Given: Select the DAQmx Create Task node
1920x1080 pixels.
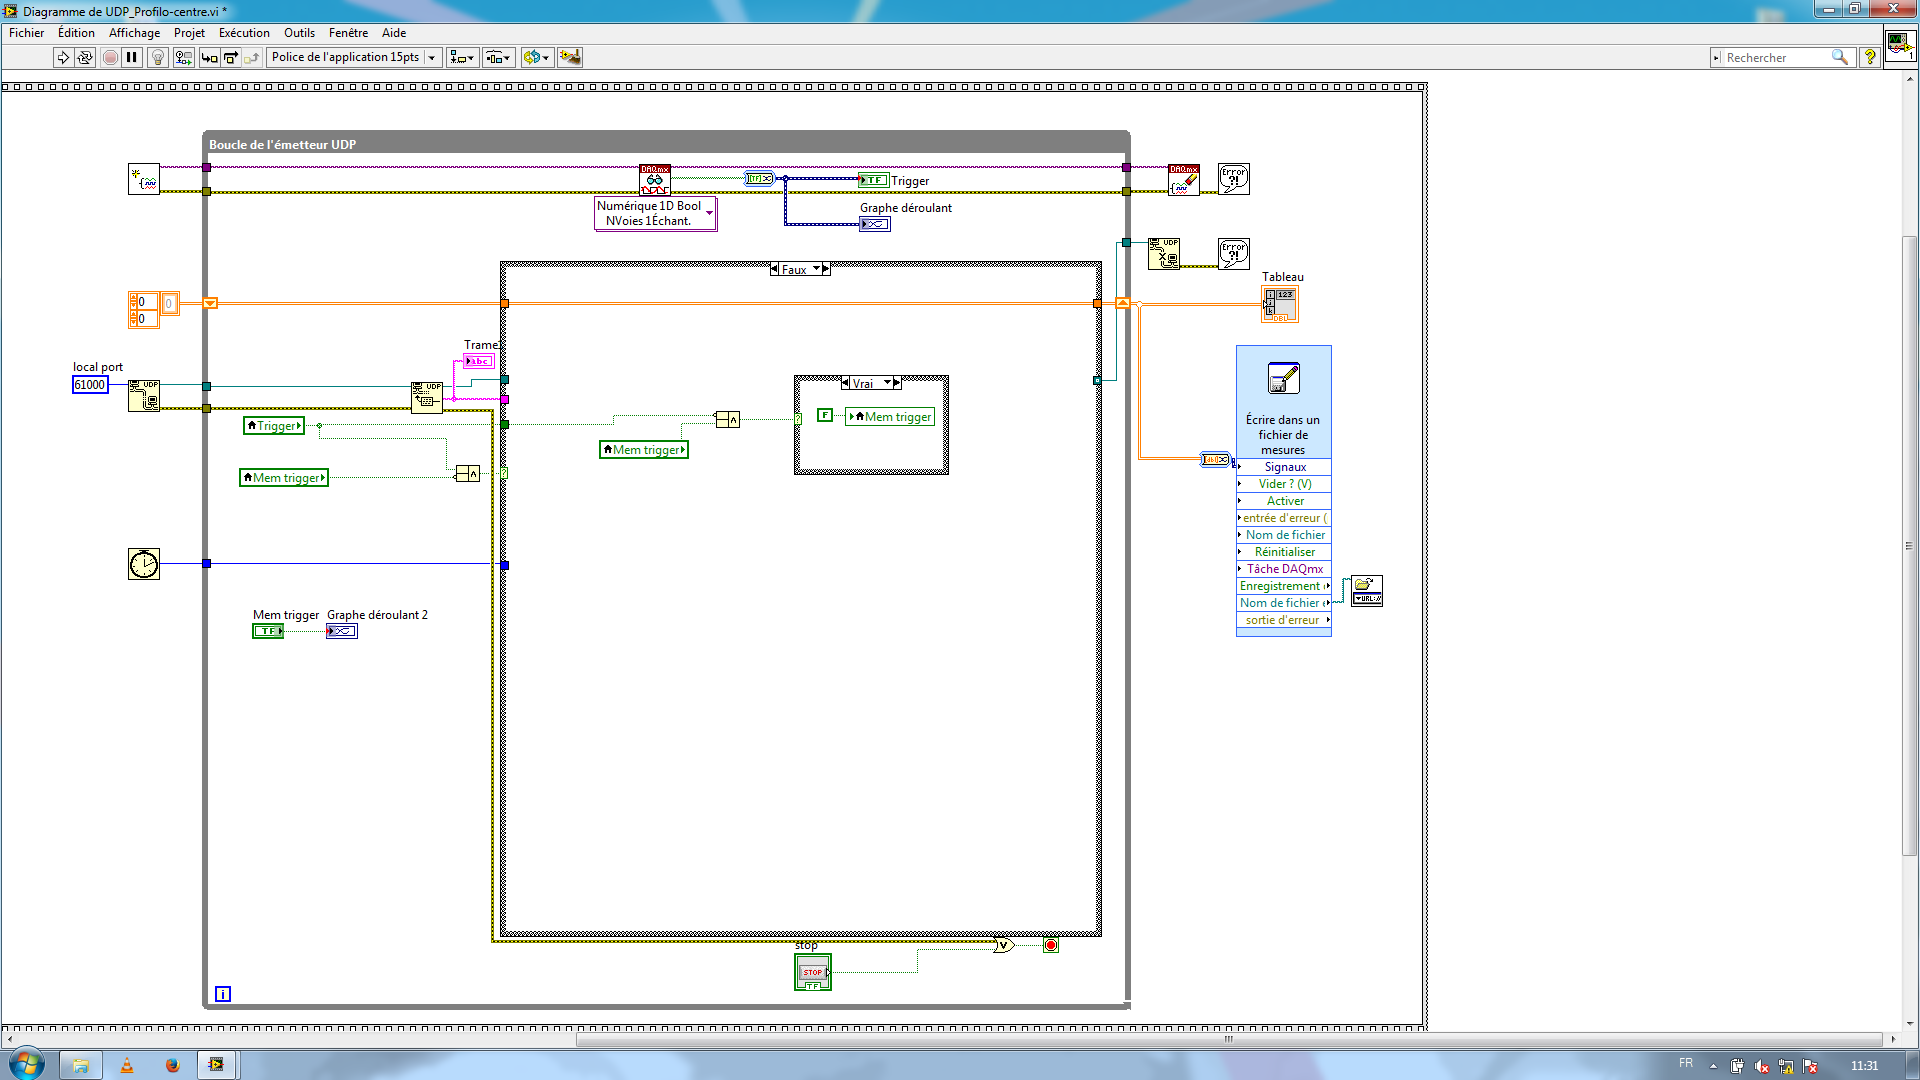Looking at the screenshot, I should tap(144, 179).
